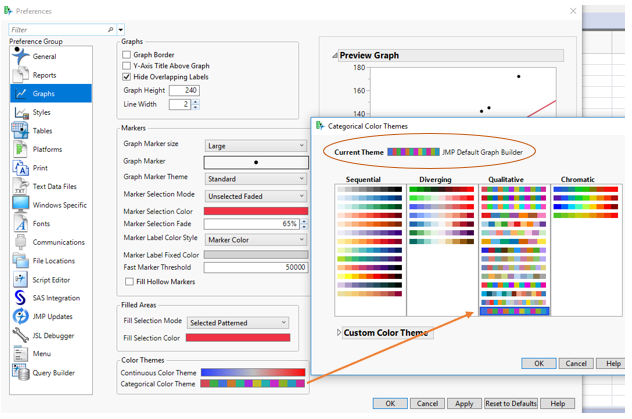
Task: Collapse the Preview Graph disclosure triangle
Action: click(335, 55)
